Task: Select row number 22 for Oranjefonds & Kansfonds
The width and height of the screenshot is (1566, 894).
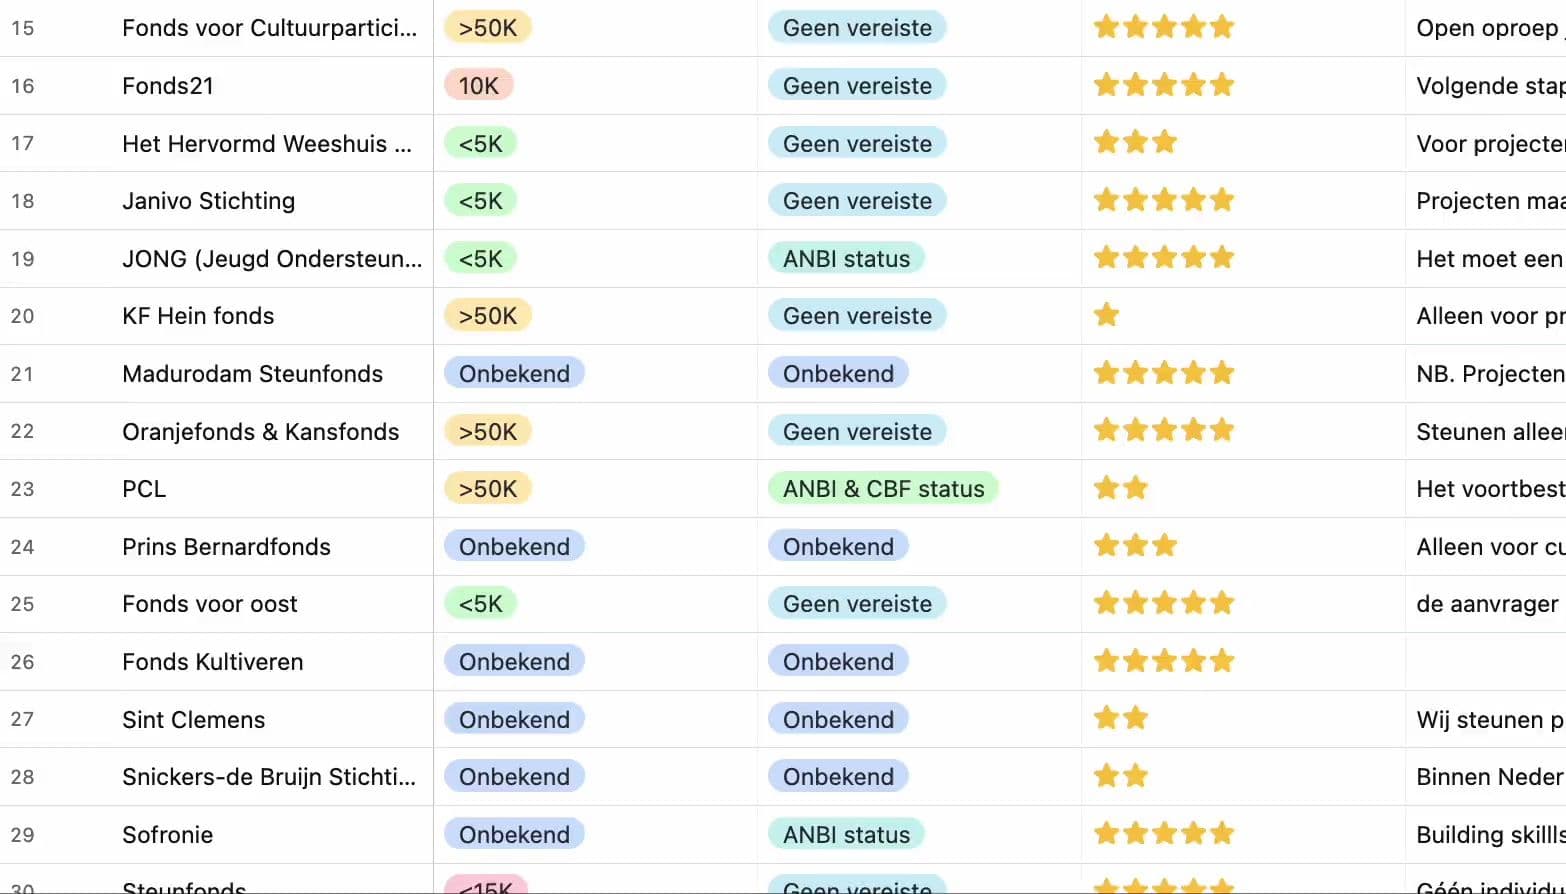Action: [22, 431]
